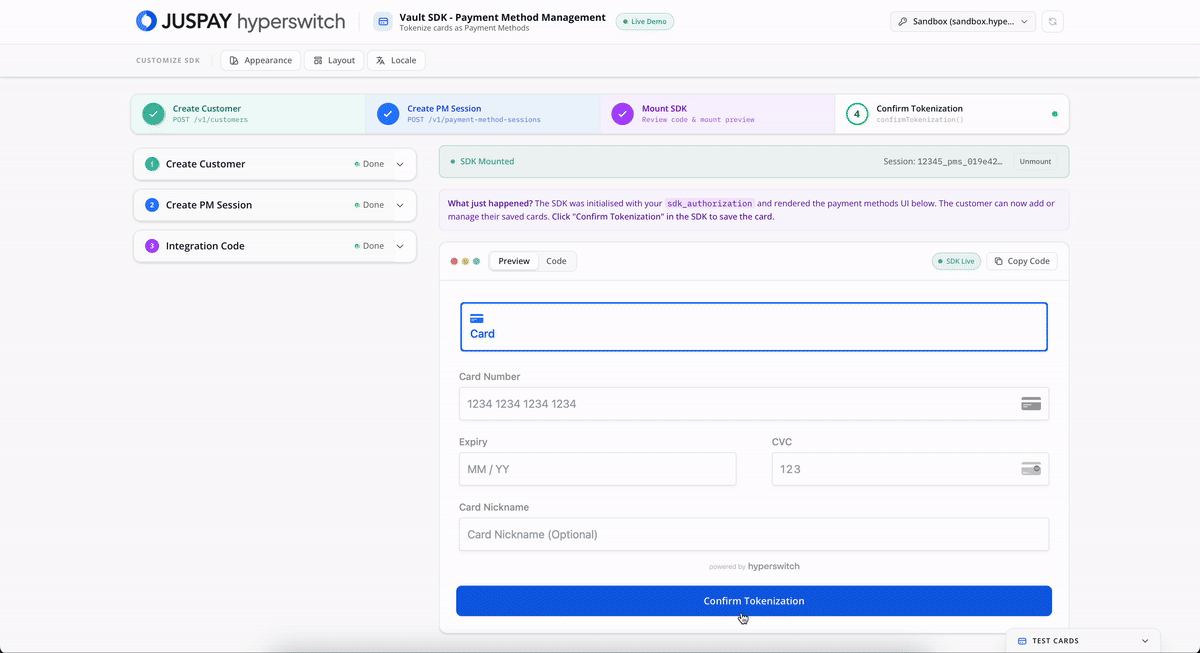Click the card brand icon in Card Number field
The width and height of the screenshot is (1200, 653).
1031,404
